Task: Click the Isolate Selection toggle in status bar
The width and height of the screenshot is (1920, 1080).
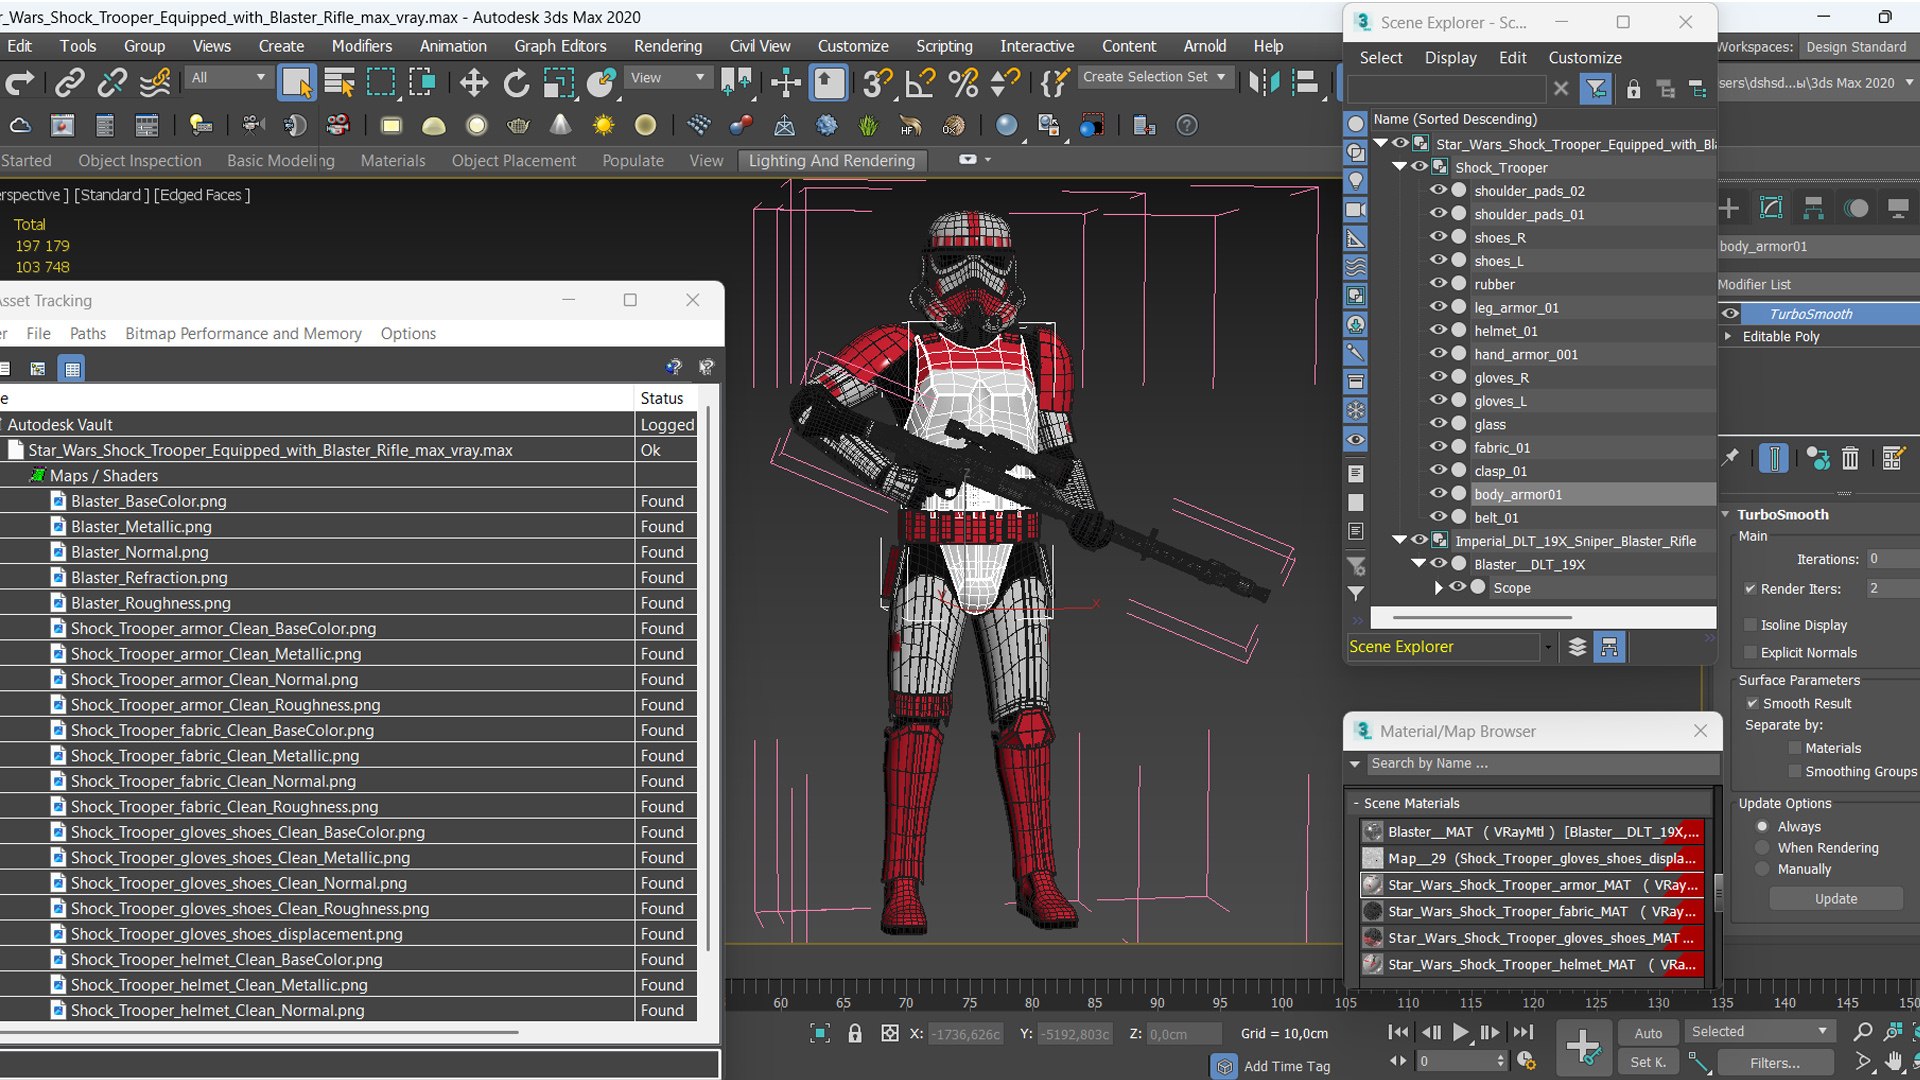Action: point(820,1033)
